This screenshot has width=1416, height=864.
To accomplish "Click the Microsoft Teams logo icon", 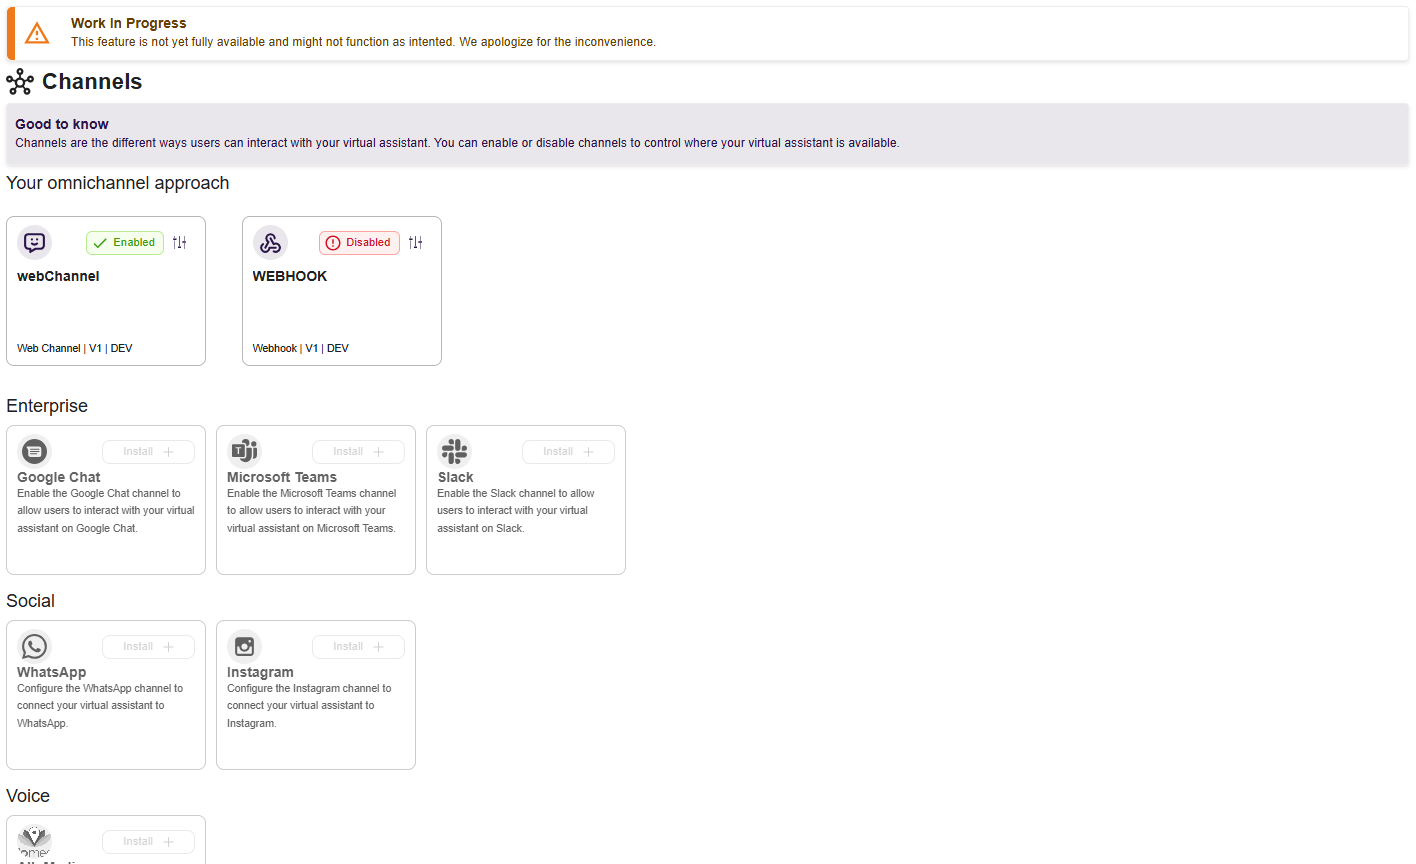I will [x=244, y=451].
